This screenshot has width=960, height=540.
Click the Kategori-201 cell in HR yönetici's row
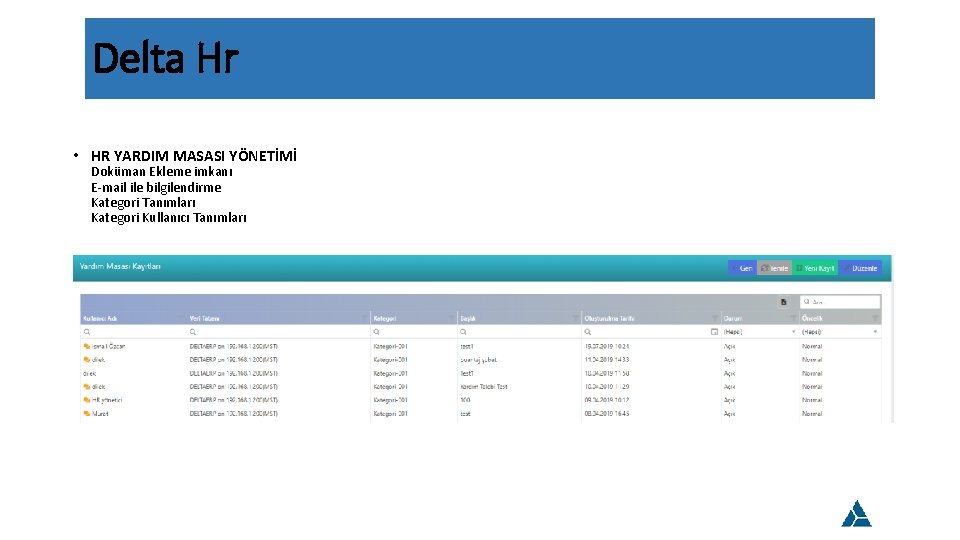pyautogui.click(x=391, y=400)
